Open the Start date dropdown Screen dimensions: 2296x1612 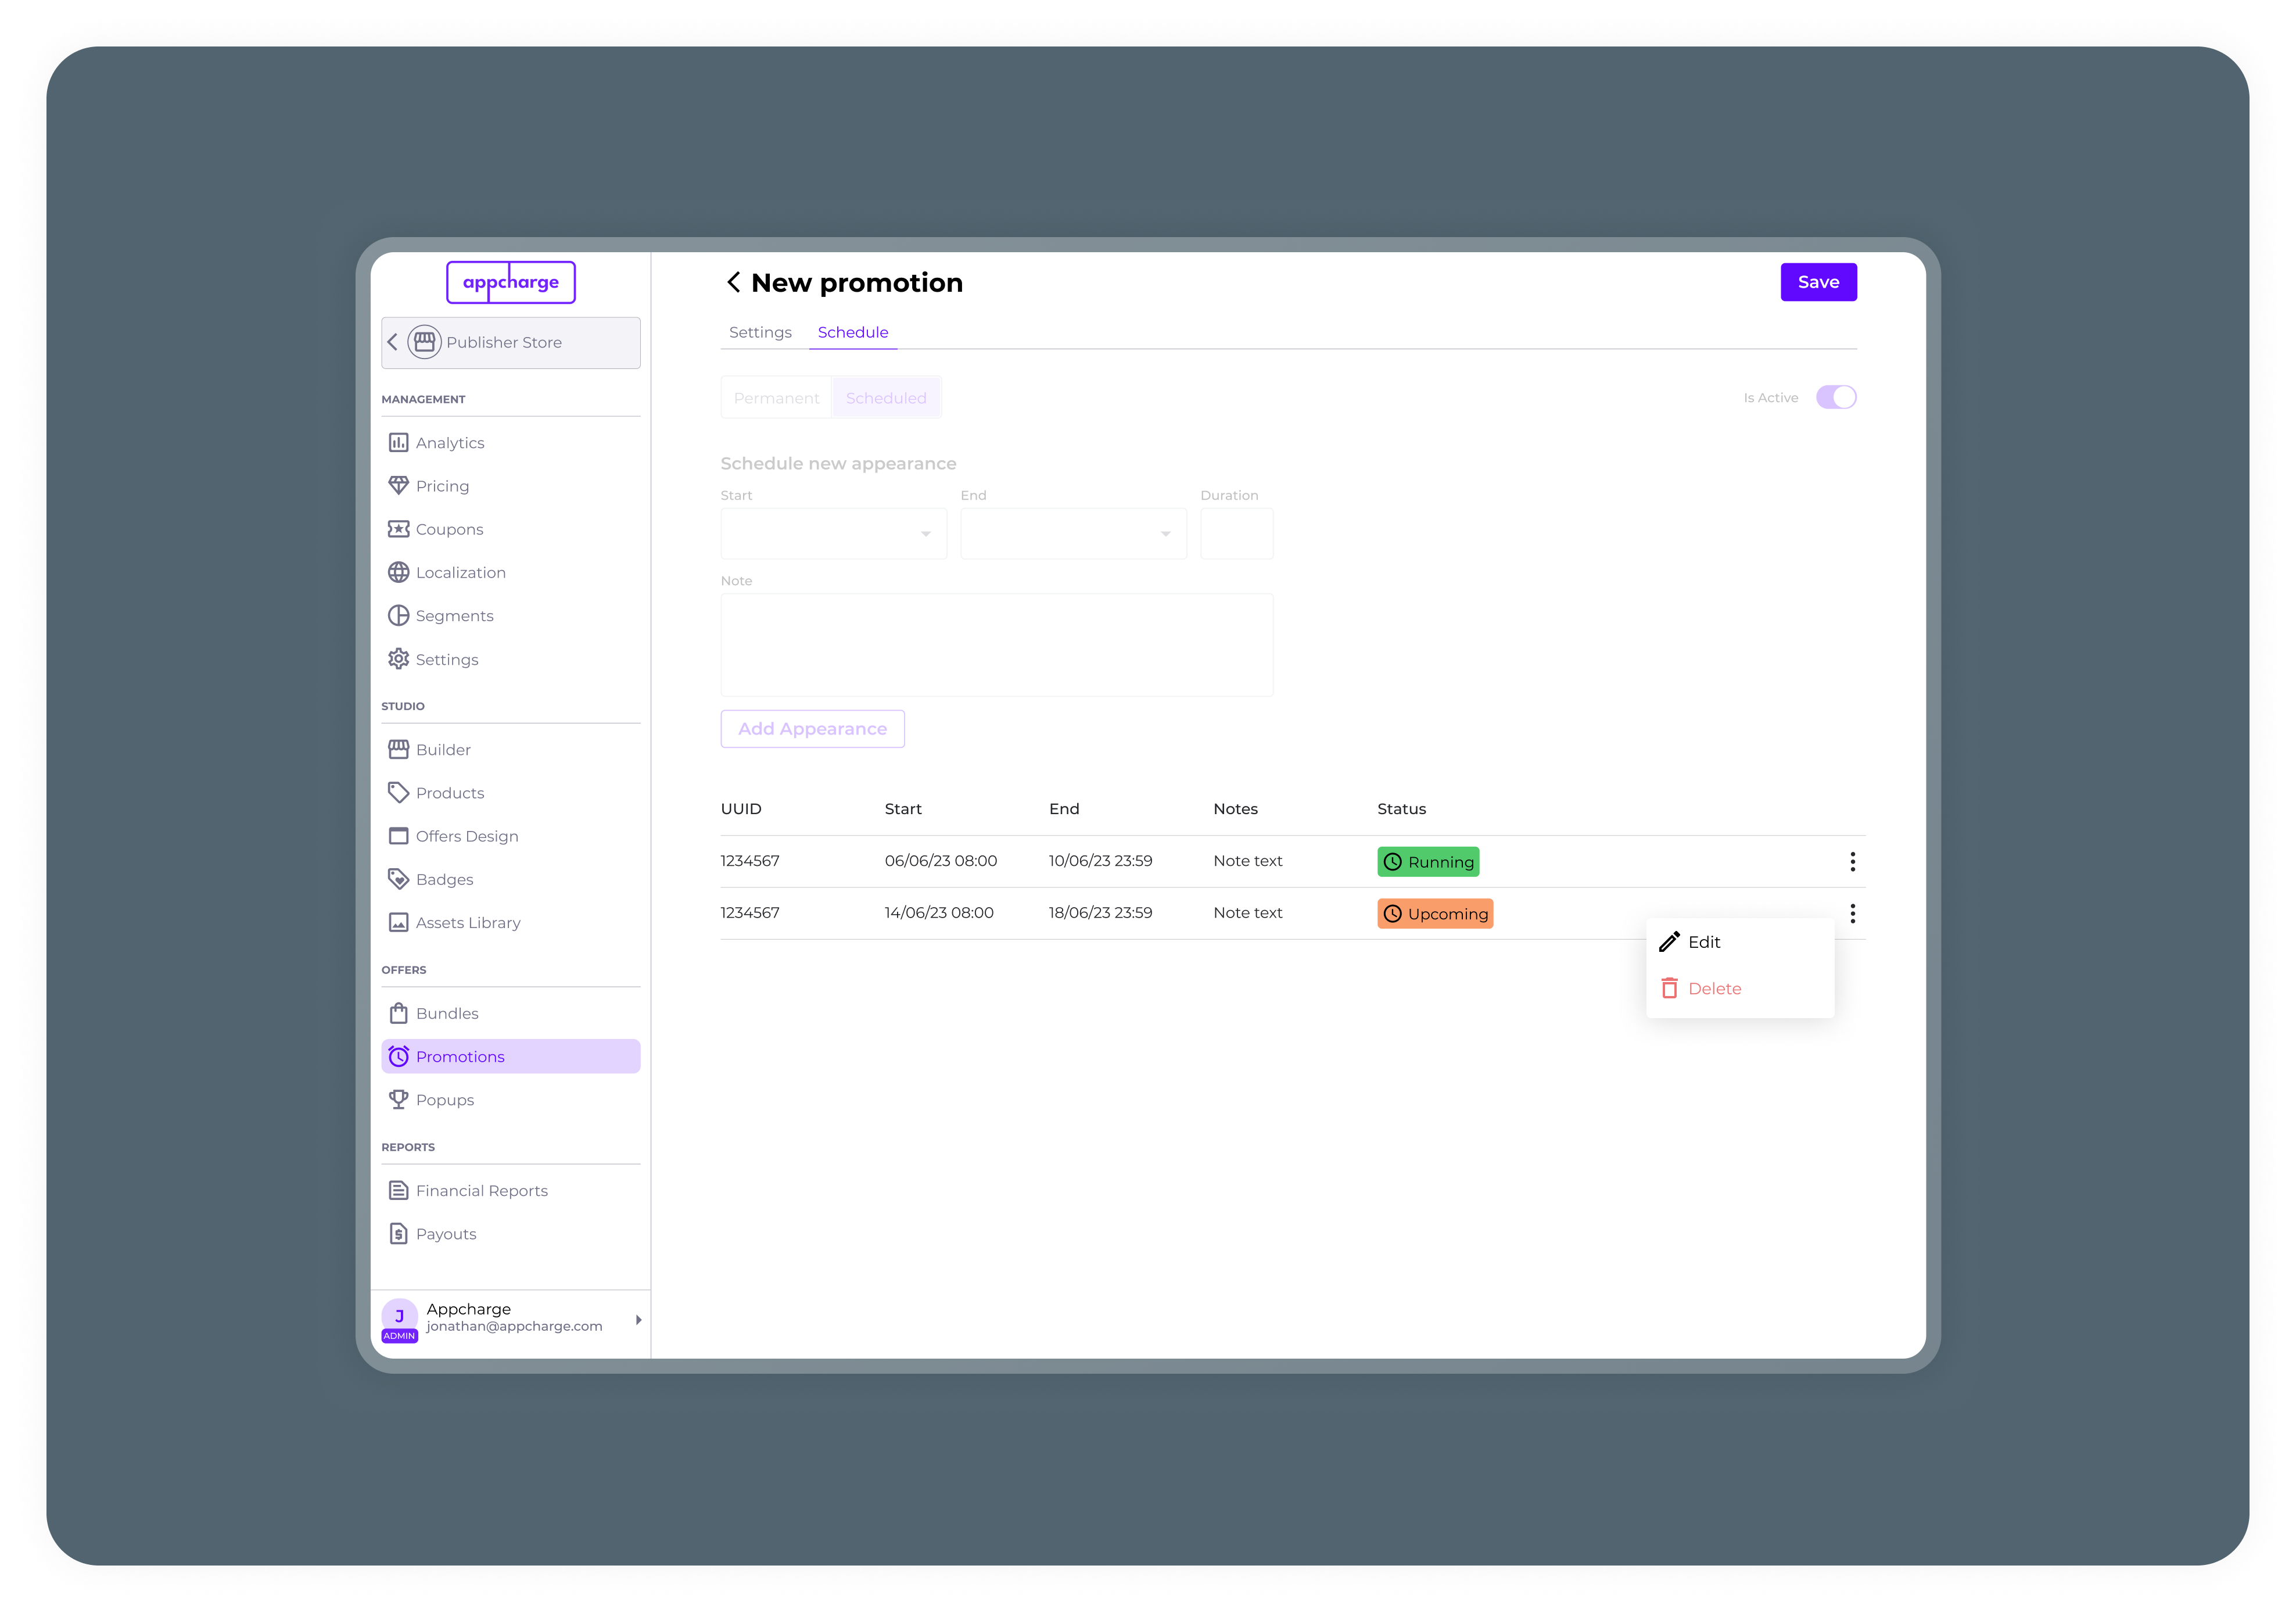point(833,533)
